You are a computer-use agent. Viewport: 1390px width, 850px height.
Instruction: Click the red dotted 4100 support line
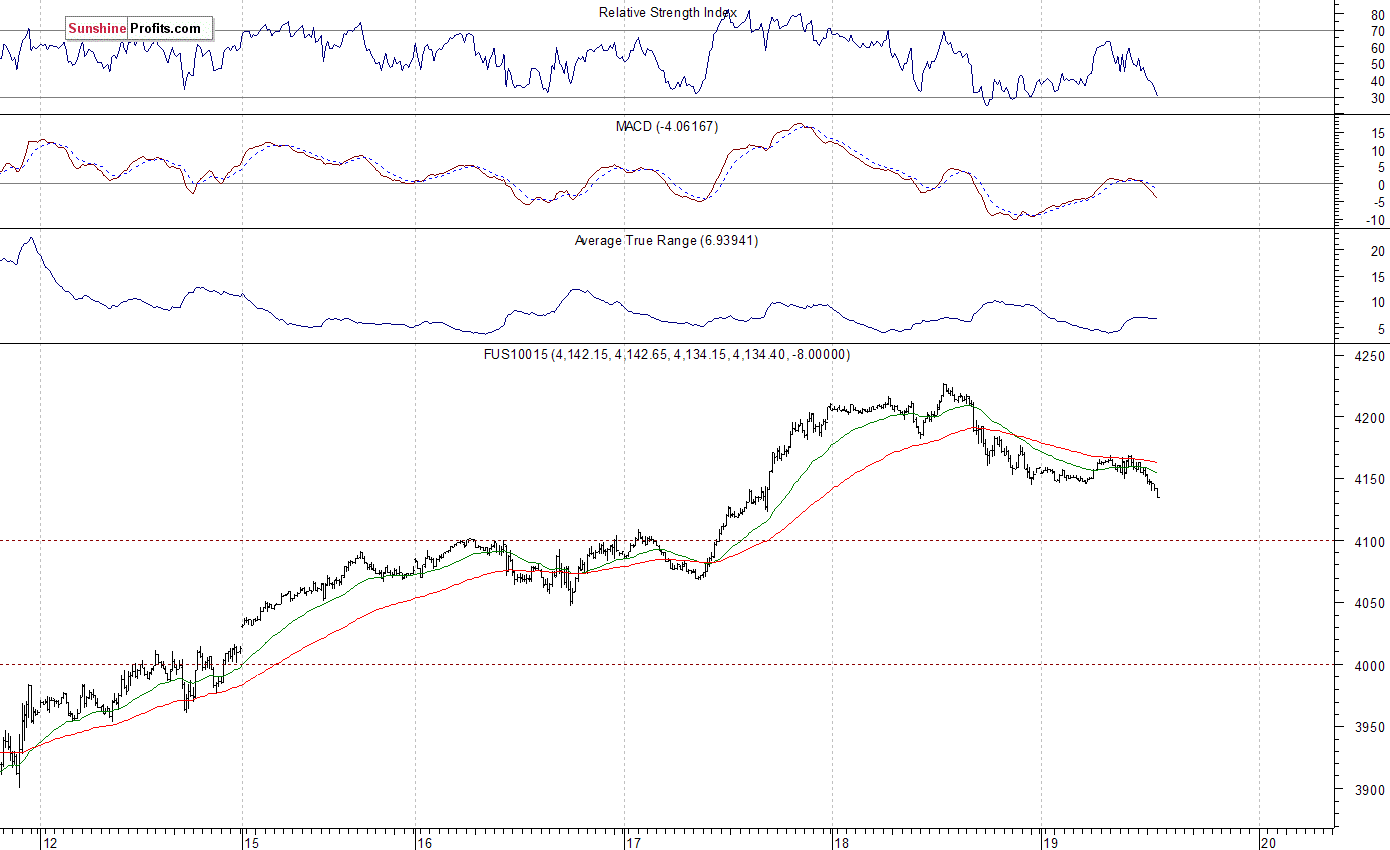(x=667, y=540)
